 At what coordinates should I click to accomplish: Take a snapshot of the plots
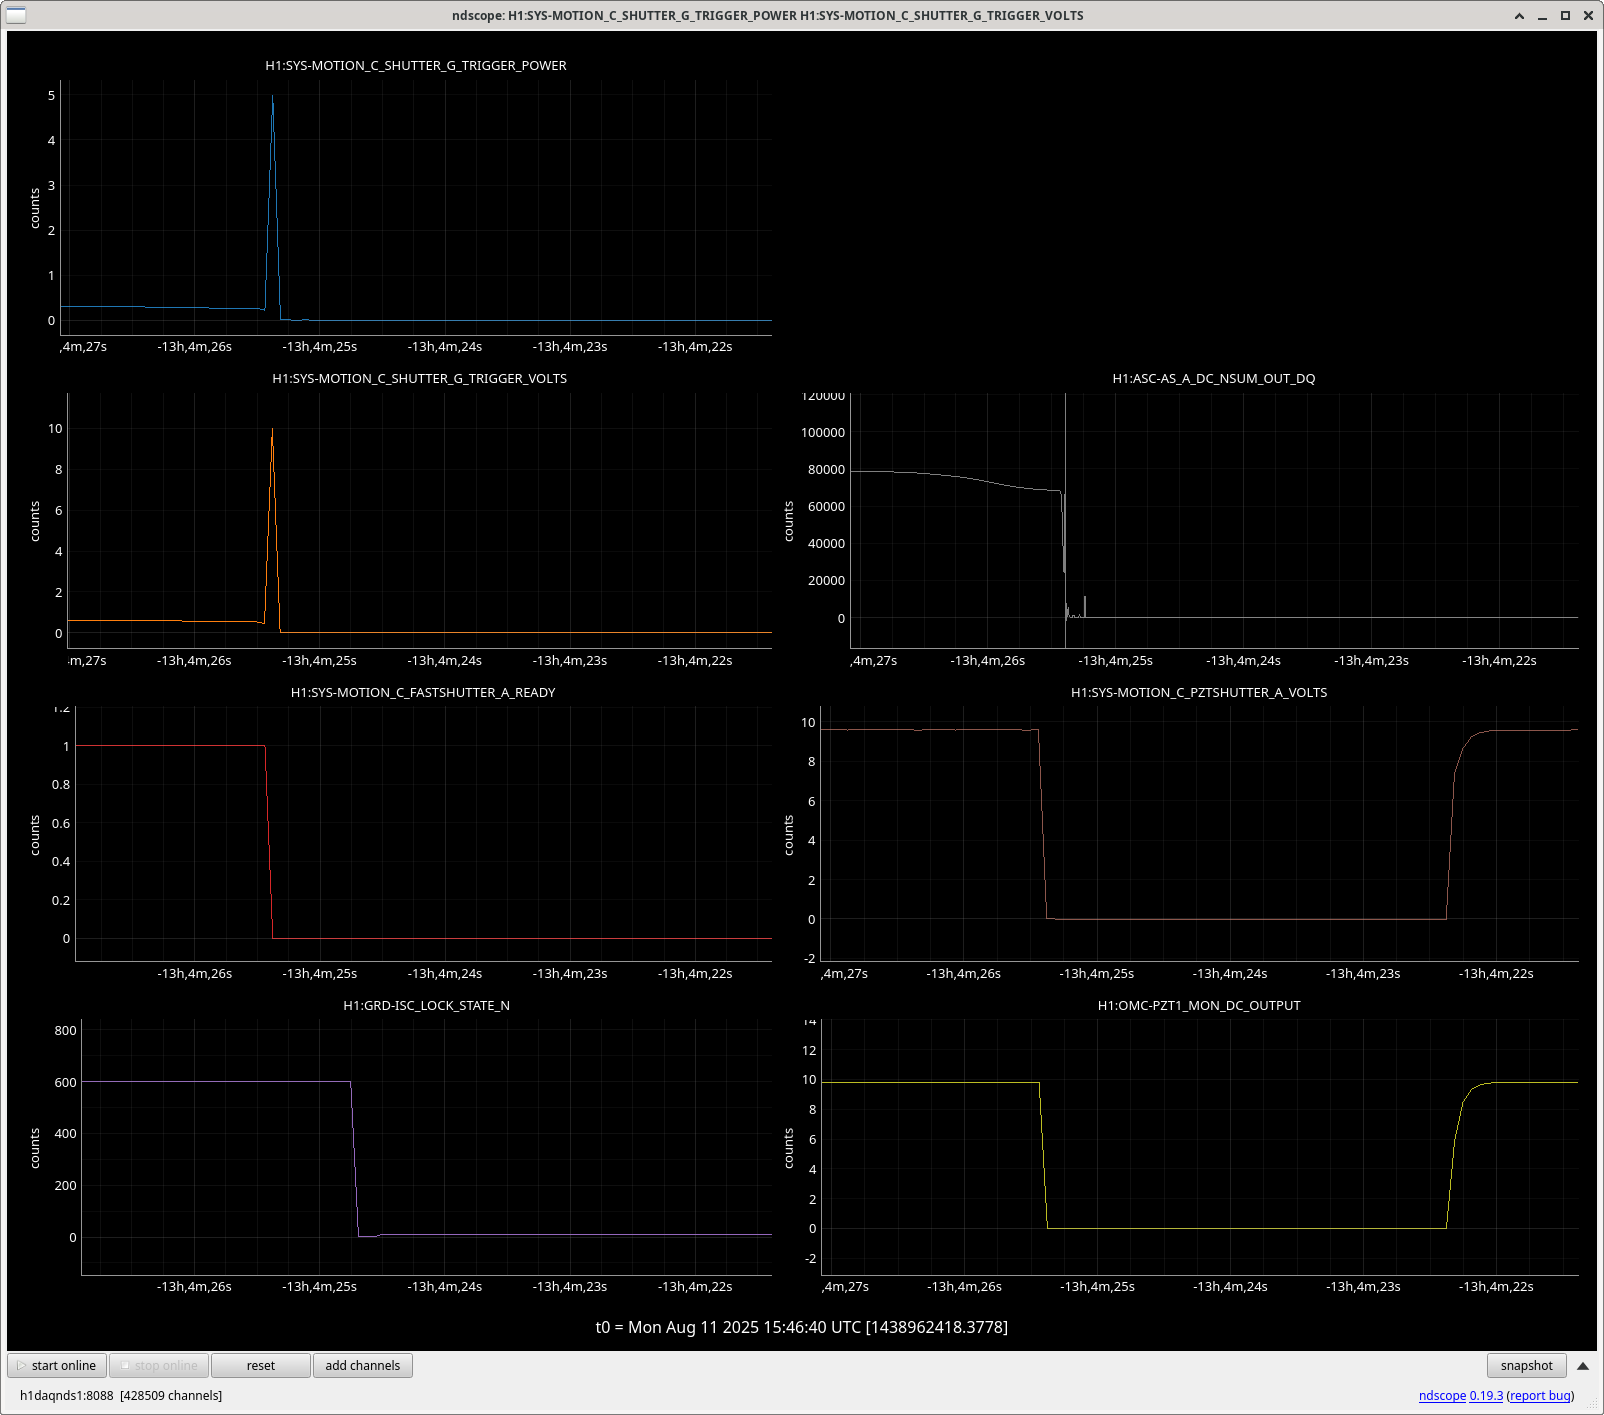tap(1526, 1365)
